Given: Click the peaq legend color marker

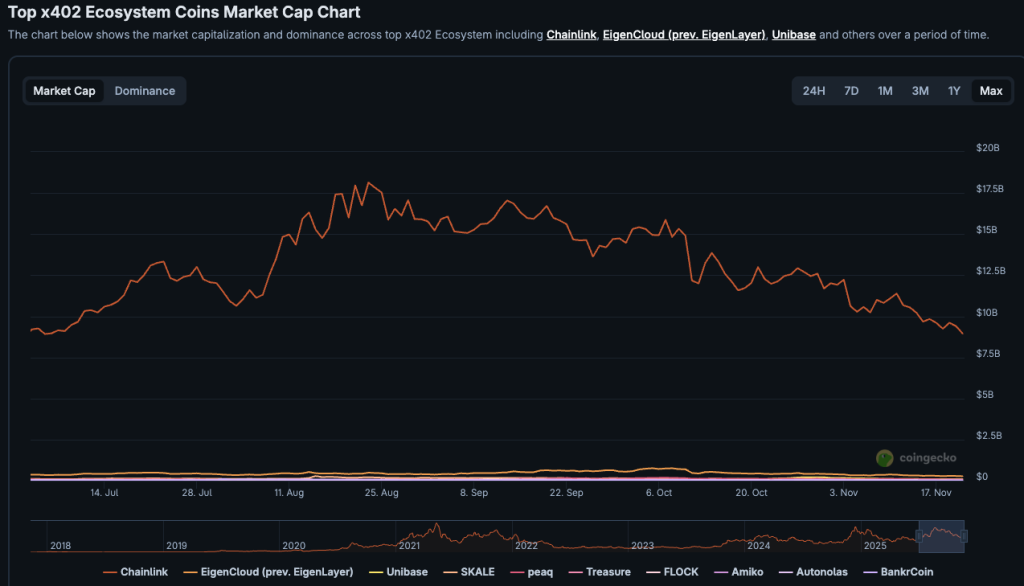Looking at the screenshot, I should [x=518, y=572].
